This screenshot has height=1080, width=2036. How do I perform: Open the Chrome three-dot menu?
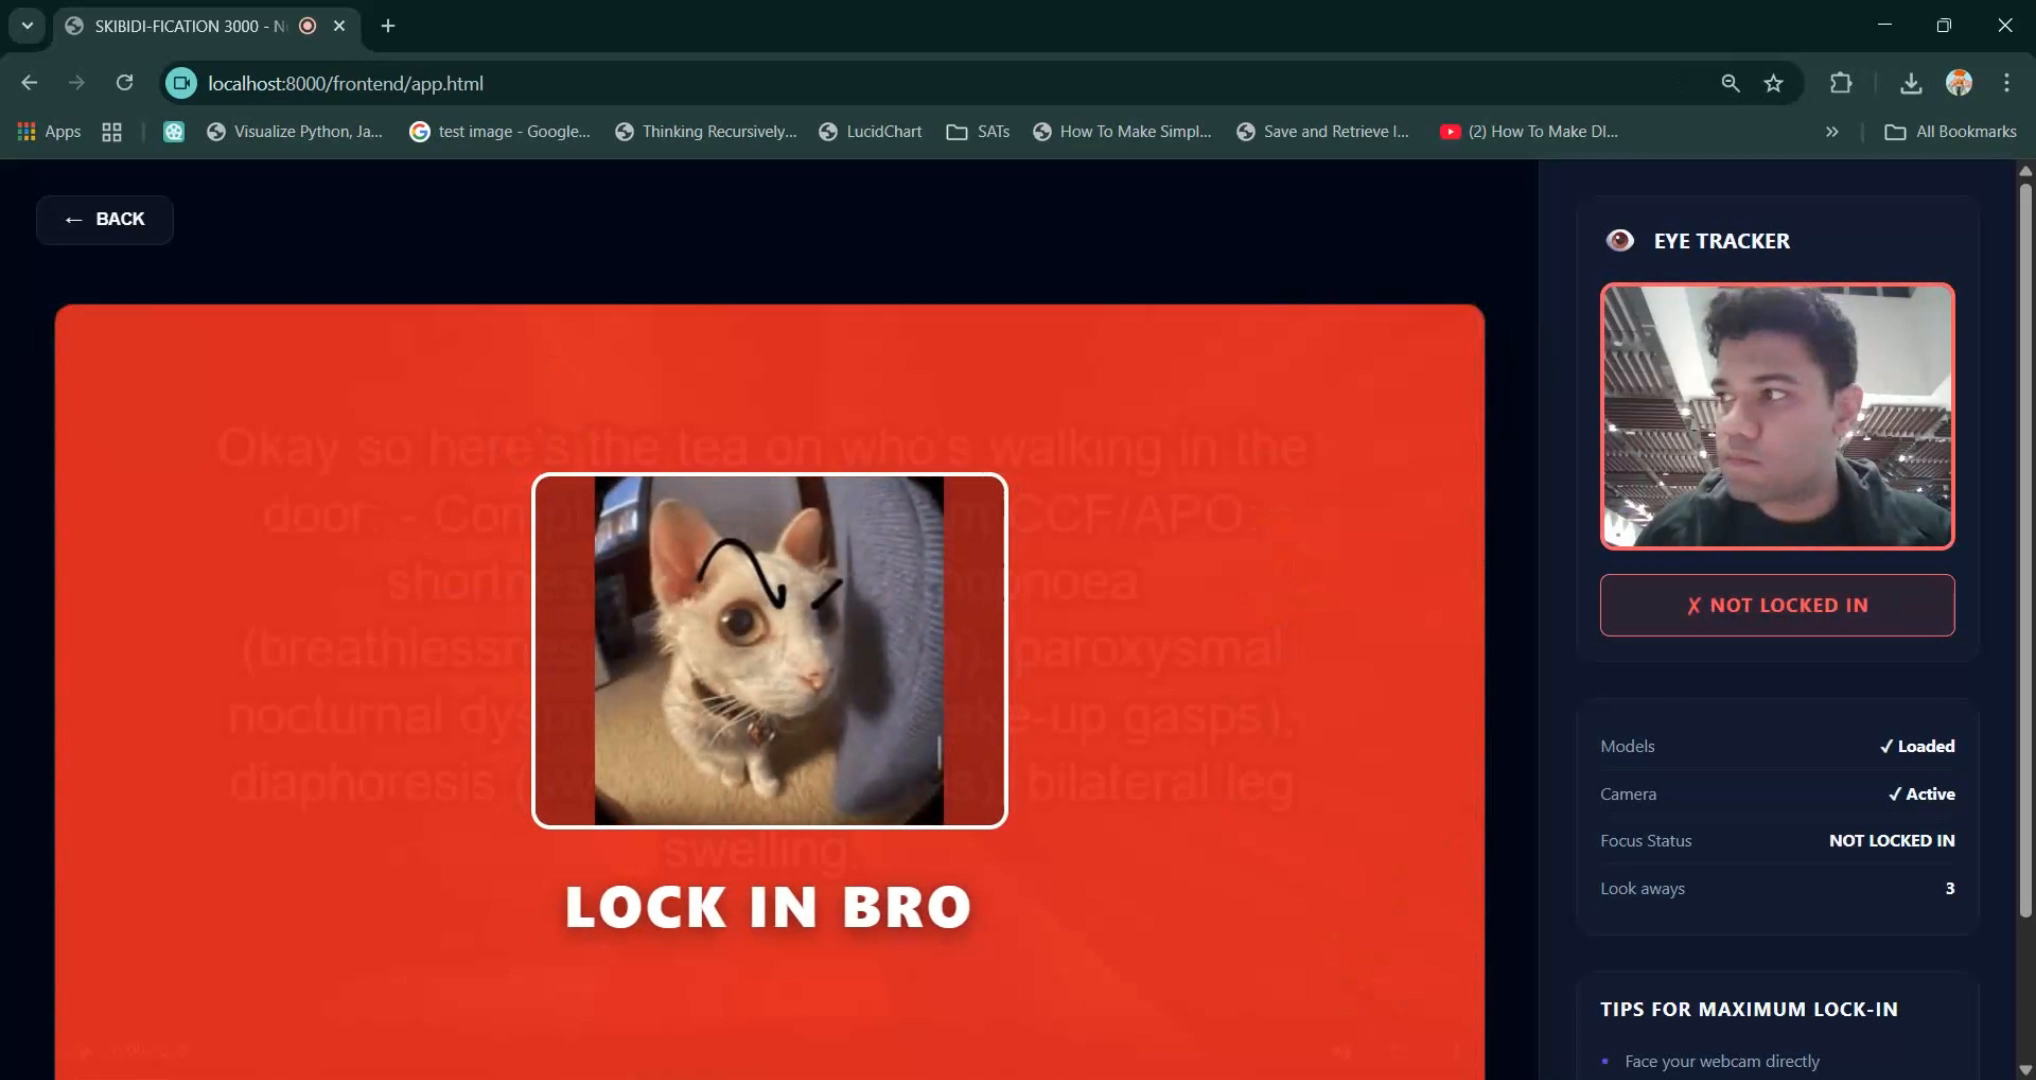2006,83
